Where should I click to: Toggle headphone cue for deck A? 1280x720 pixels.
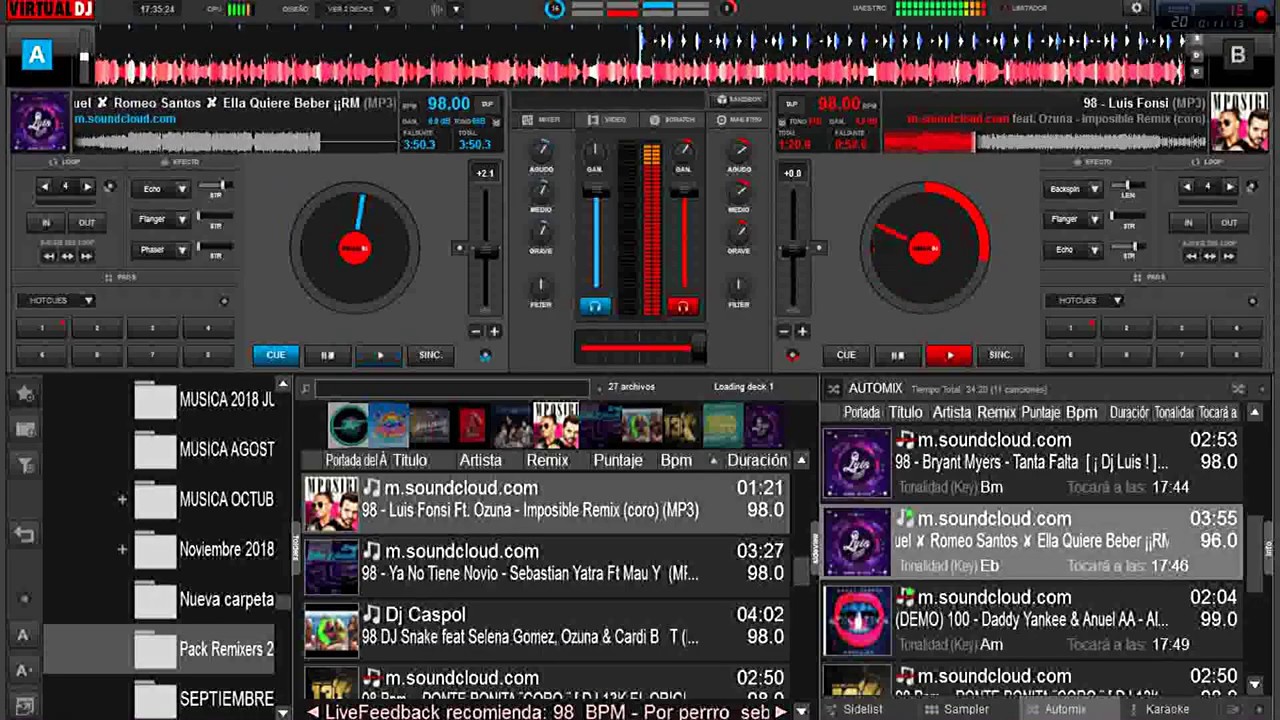pos(595,307)
